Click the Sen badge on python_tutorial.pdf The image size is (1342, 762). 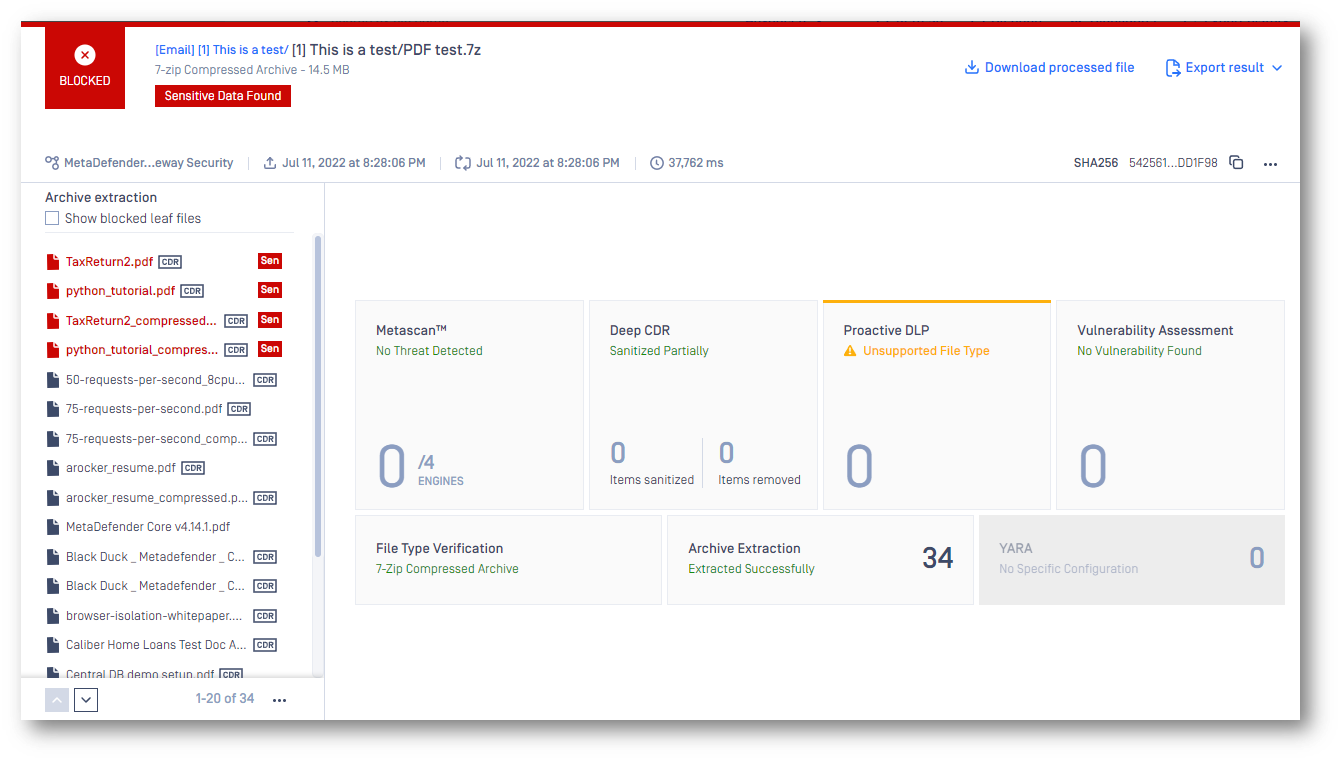tap(270, 290)
